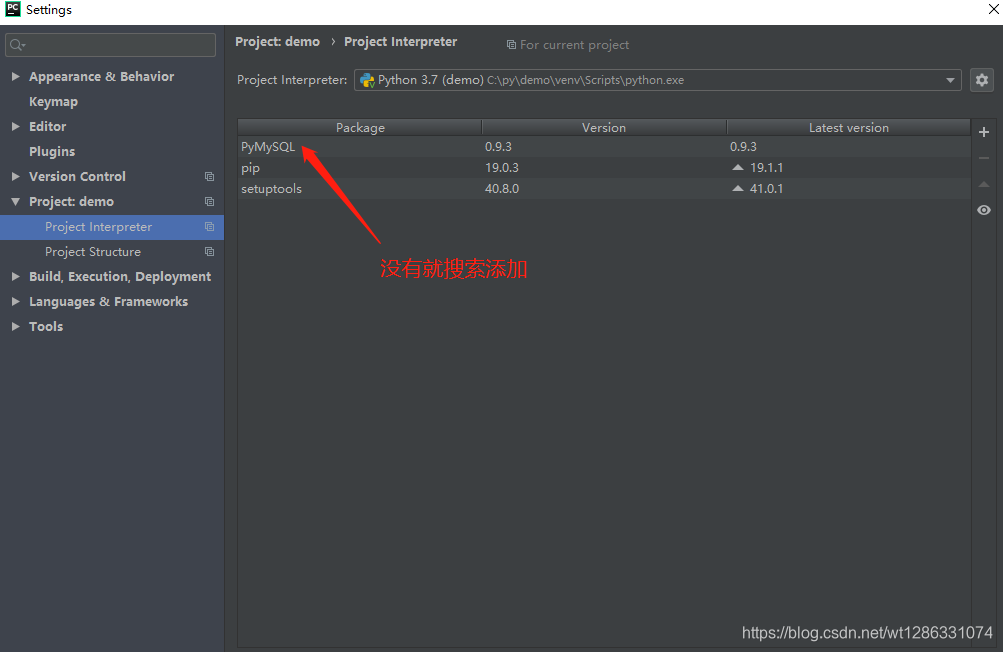1003x652 pixels.
Task: Select the pip package row
Action: click(604, 168)
